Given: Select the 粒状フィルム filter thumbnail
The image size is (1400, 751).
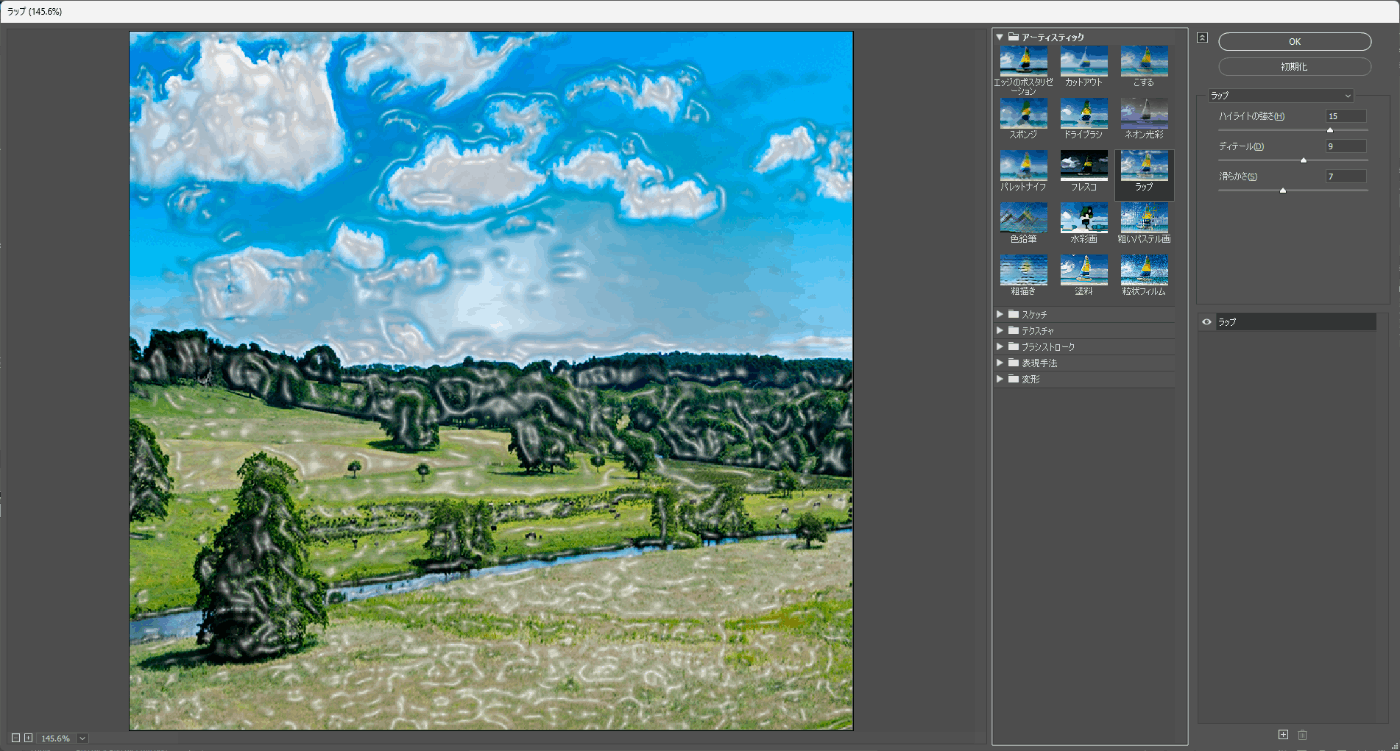Looking at the screenshot, I should (1144, 270).
